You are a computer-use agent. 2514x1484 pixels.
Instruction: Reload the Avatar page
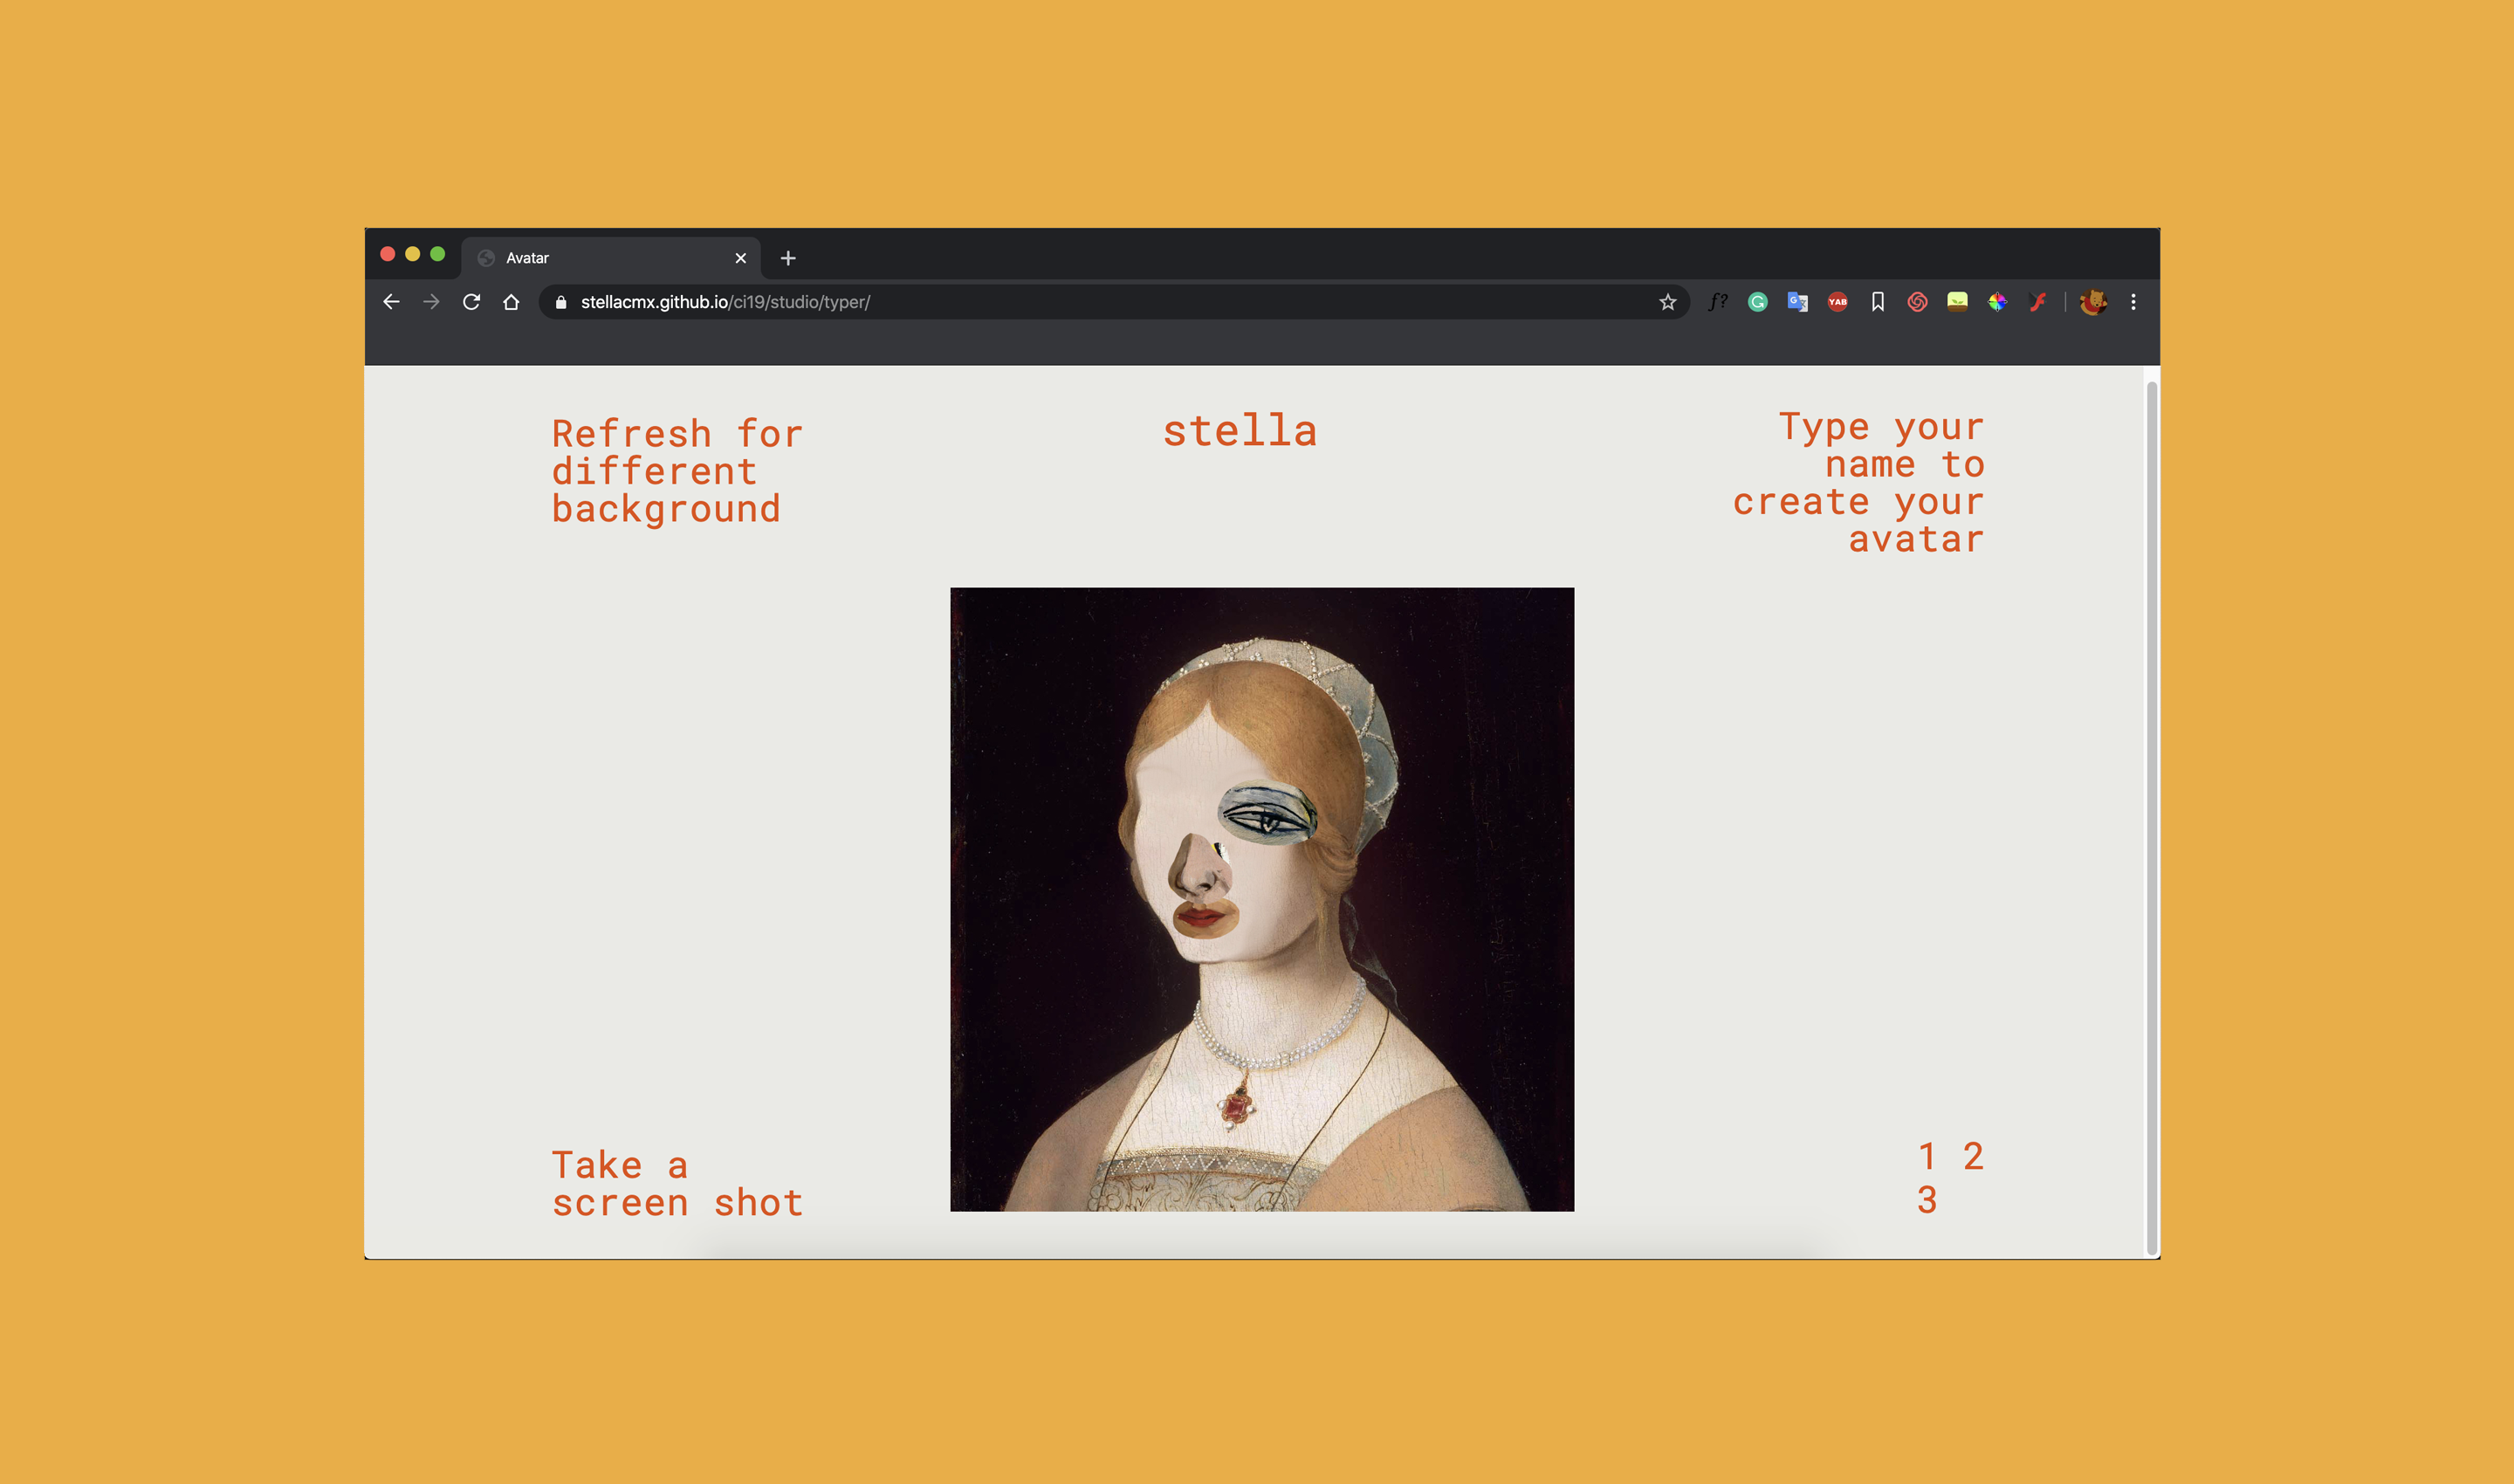pos(471,302)
